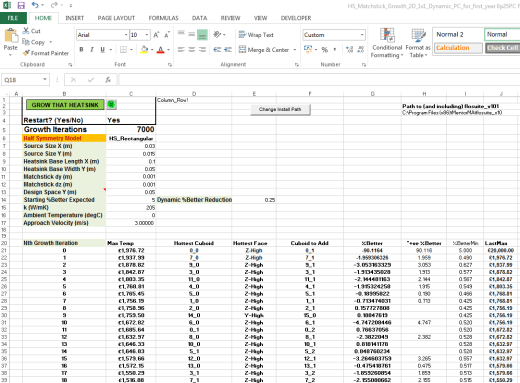Toggle Bold formatting

tap(81, 50)
